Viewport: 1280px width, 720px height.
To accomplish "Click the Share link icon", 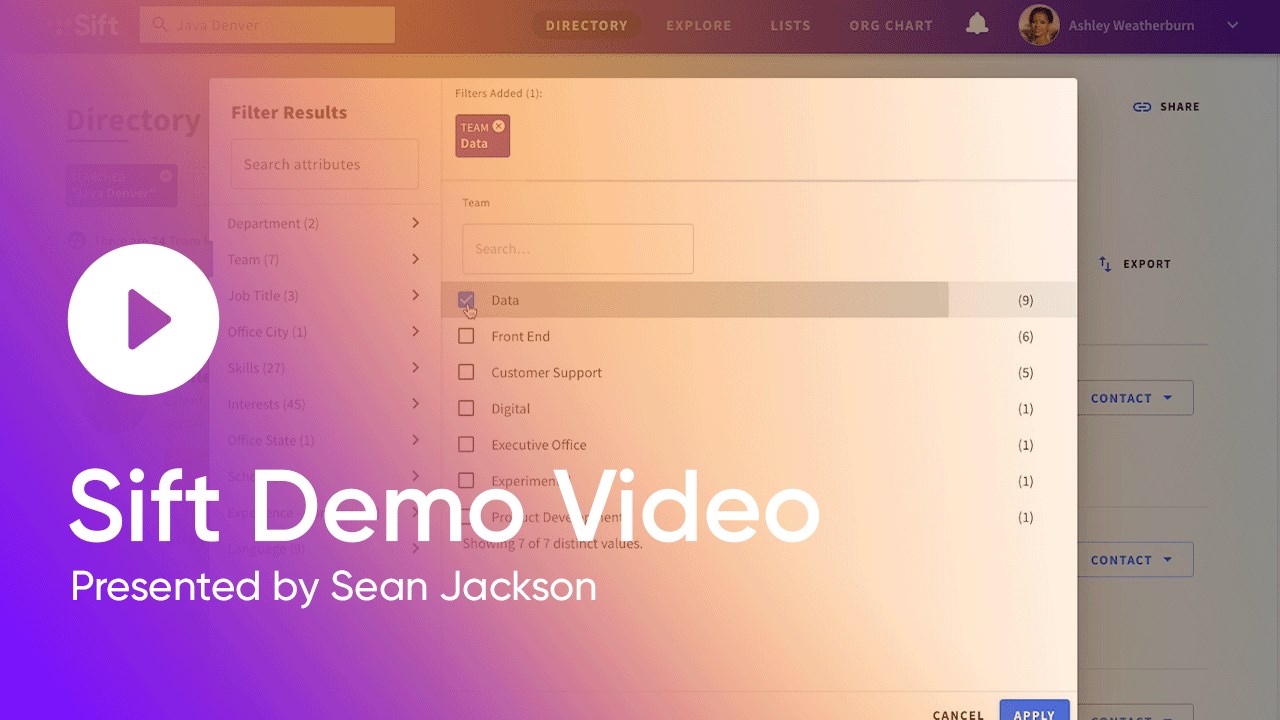I will (1142, 107).
